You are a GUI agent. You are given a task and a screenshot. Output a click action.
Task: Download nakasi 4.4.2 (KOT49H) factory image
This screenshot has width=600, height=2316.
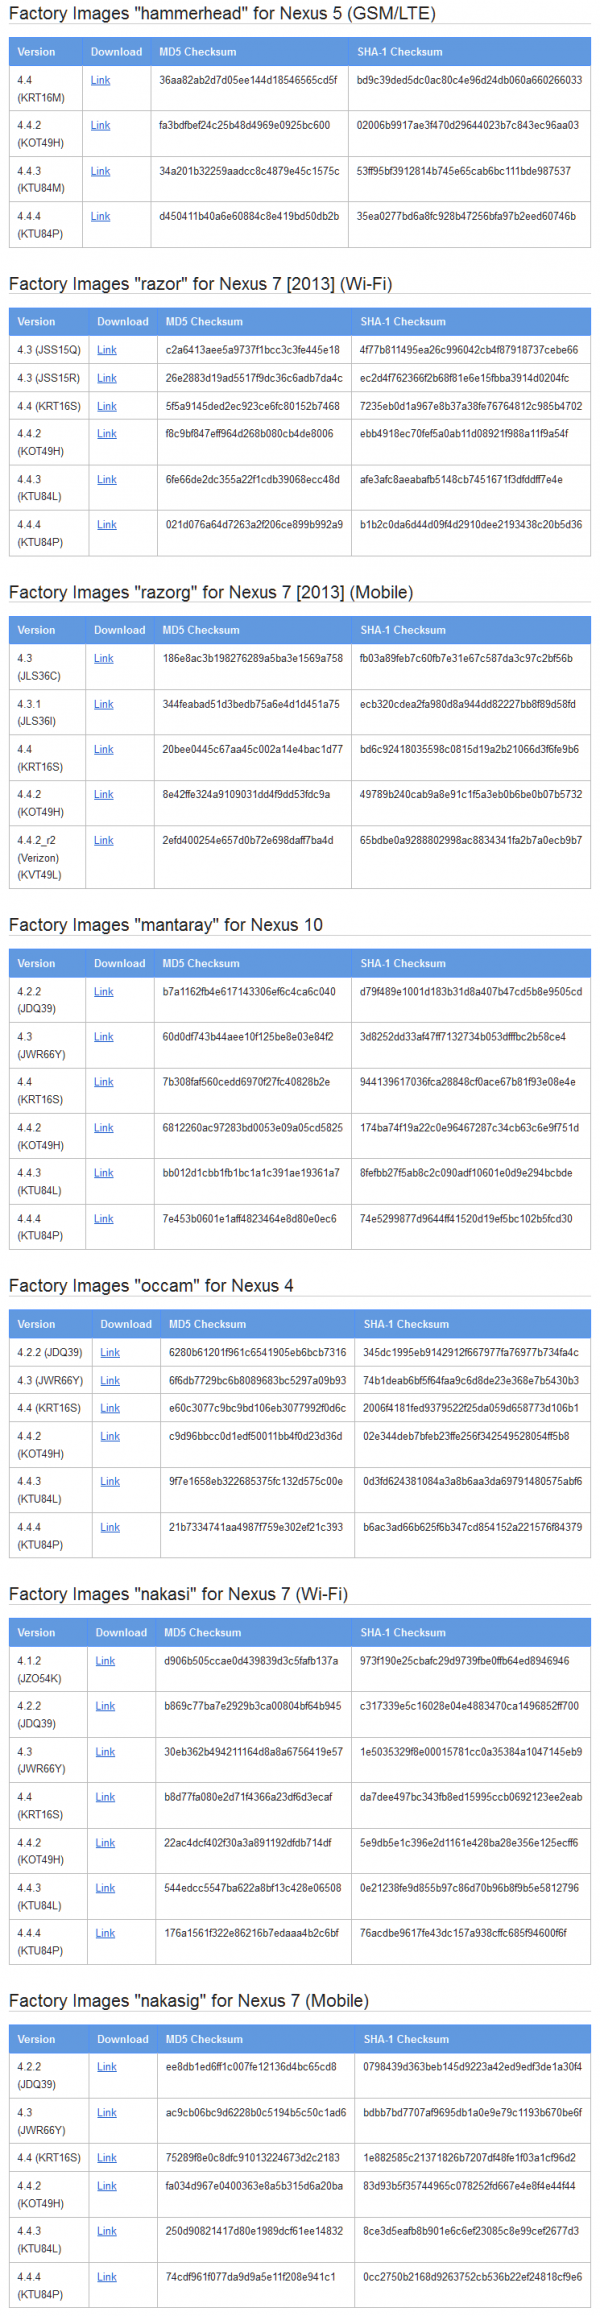coord(105,1842)
